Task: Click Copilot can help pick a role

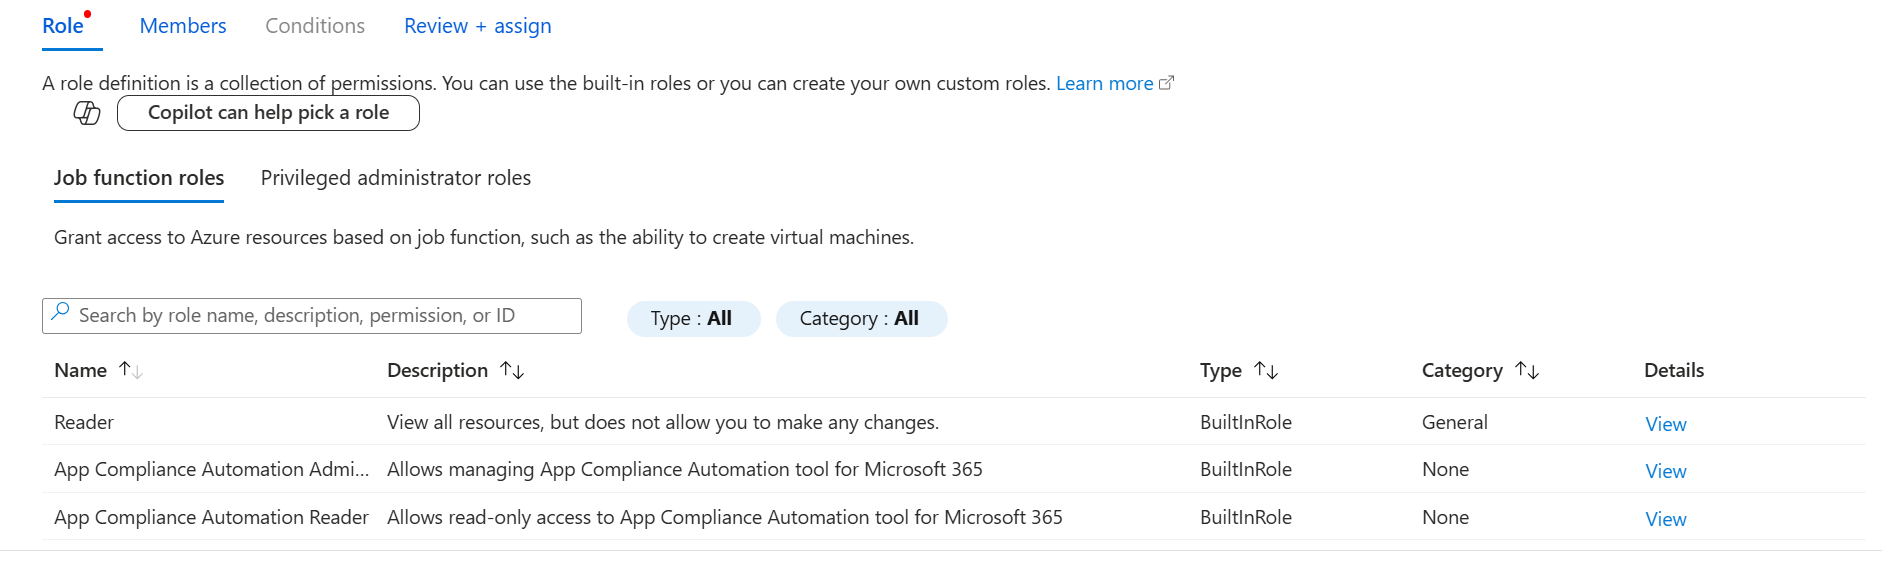Action: (268, 113)
